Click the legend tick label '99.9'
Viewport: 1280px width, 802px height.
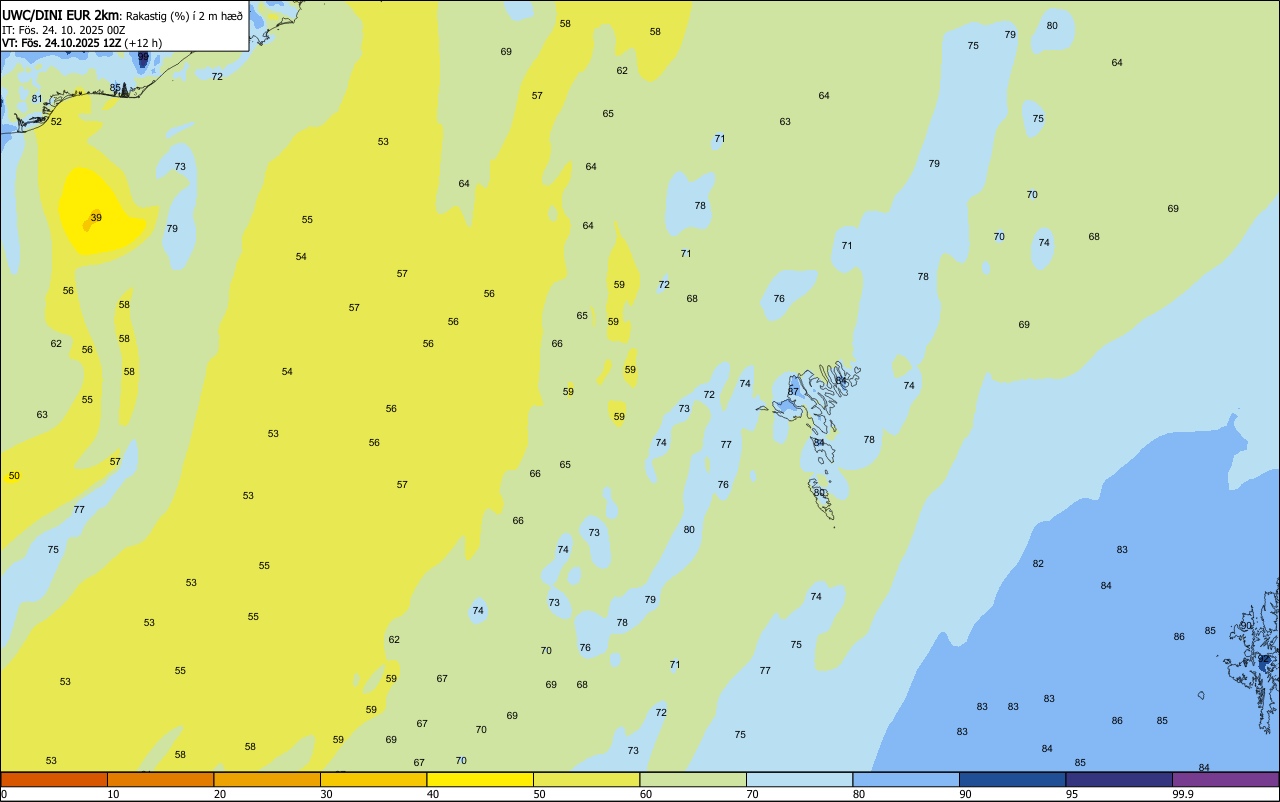pos(1183,794)
